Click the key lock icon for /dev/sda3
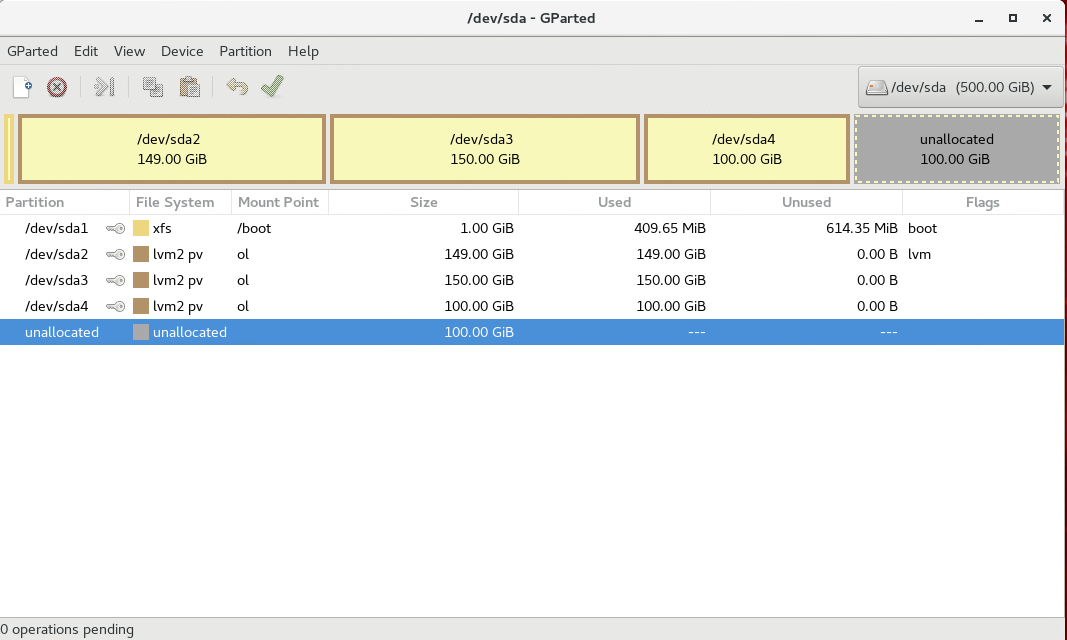 pyautogui.click(x=116, y=280)
